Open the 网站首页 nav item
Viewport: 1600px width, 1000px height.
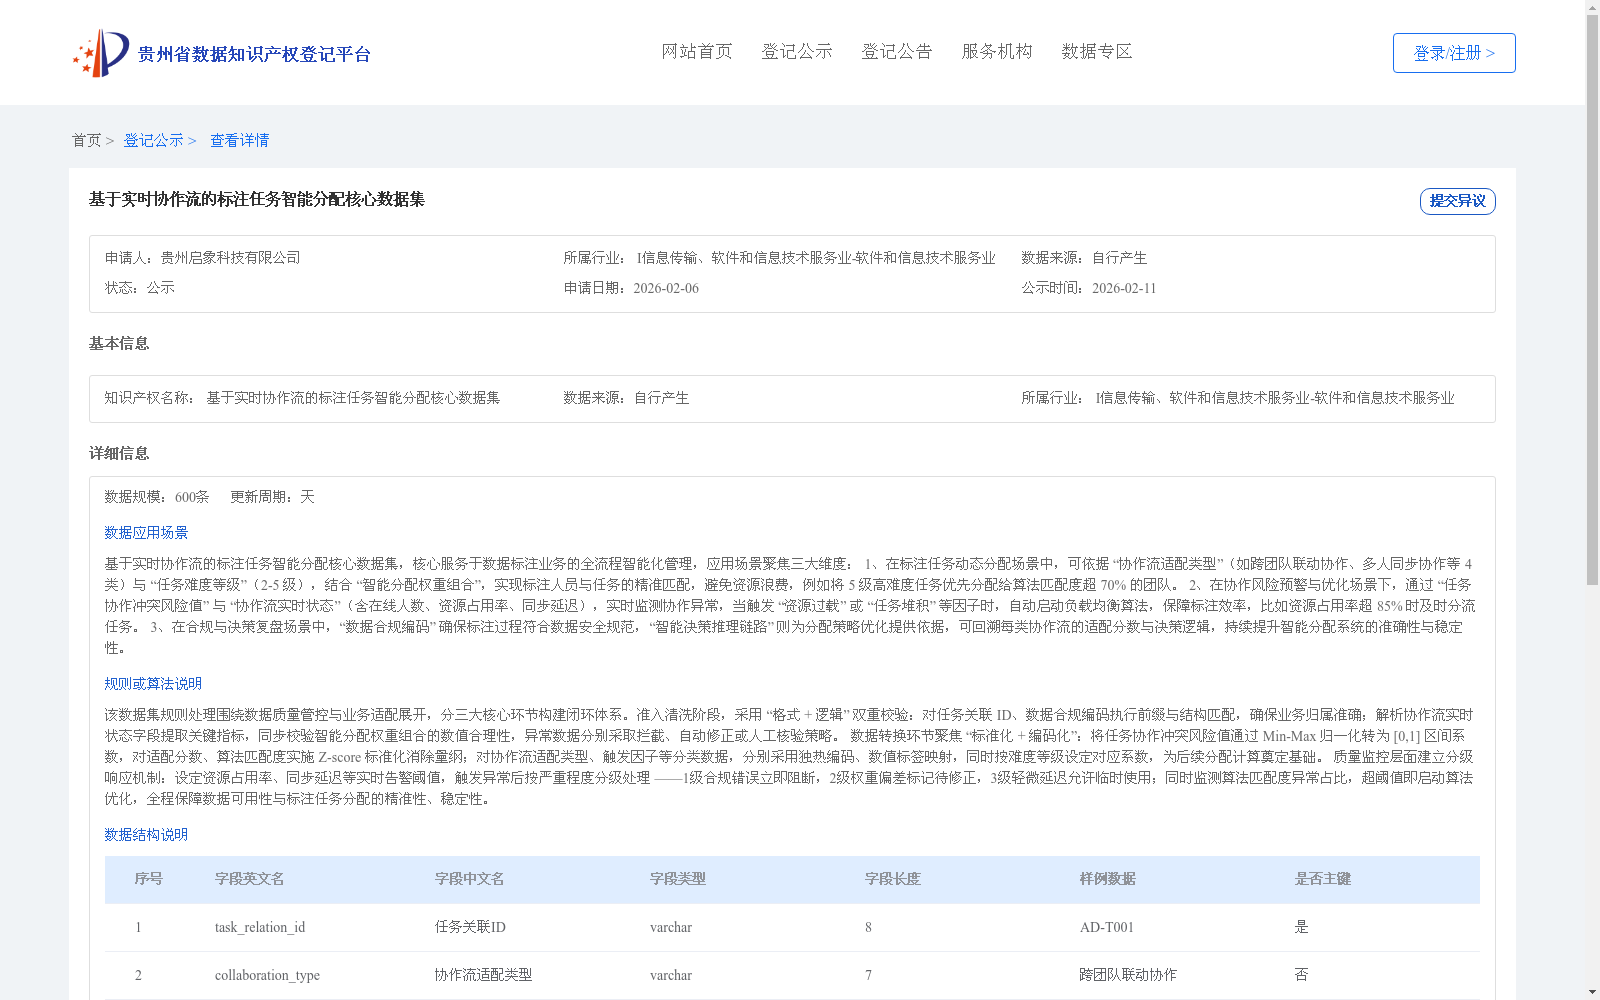click(x=697, y=51)
